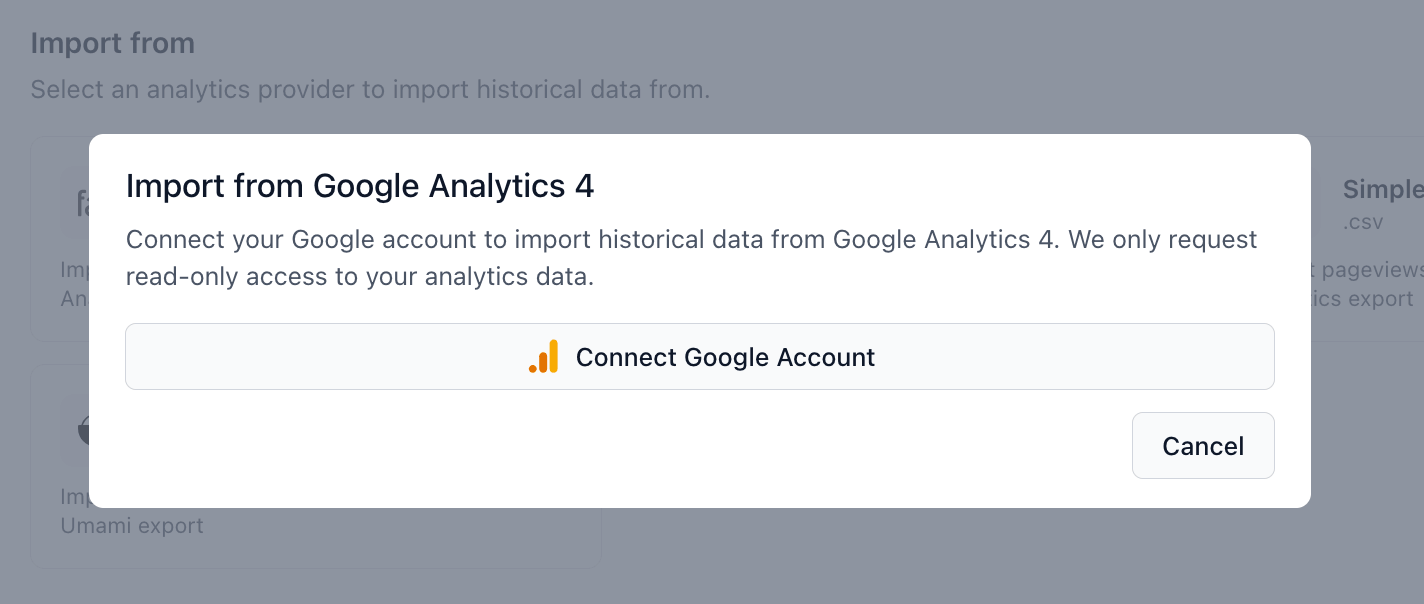Viewport: 1424px width, 604px height.
Task: Click the dialog title 'Import from Google Analytics 4'
Action: 359,186
